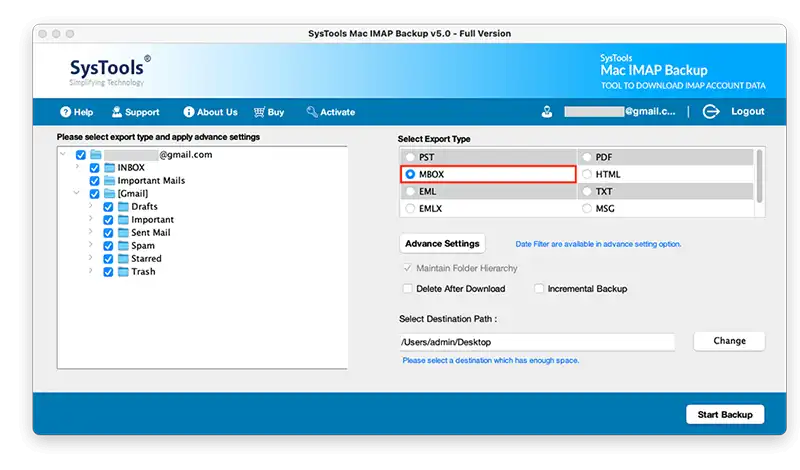Enable Delete After Download option
Viewport: 800px width, 470px height.
407,288
